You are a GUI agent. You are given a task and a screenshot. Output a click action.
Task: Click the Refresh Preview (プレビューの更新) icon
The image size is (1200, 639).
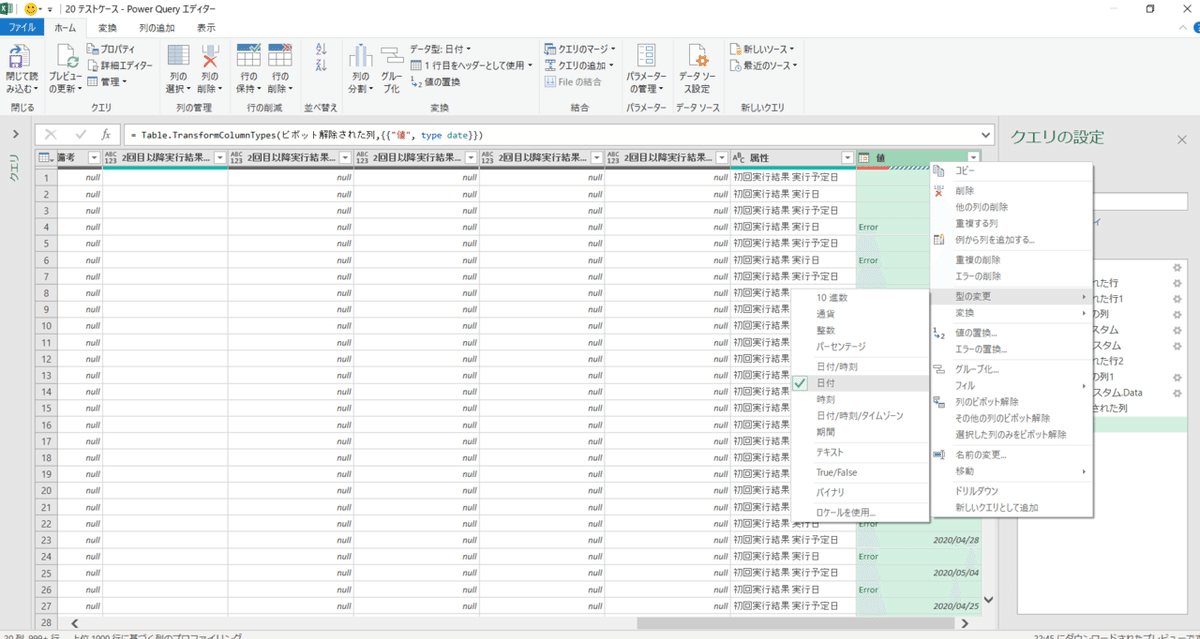66,56
